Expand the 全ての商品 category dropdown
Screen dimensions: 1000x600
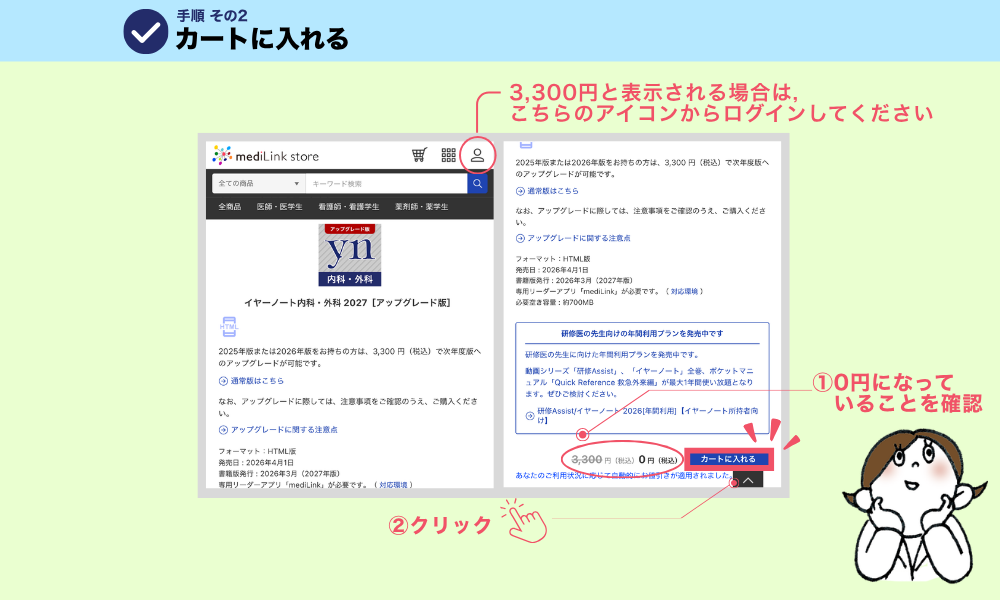[259, 184]
